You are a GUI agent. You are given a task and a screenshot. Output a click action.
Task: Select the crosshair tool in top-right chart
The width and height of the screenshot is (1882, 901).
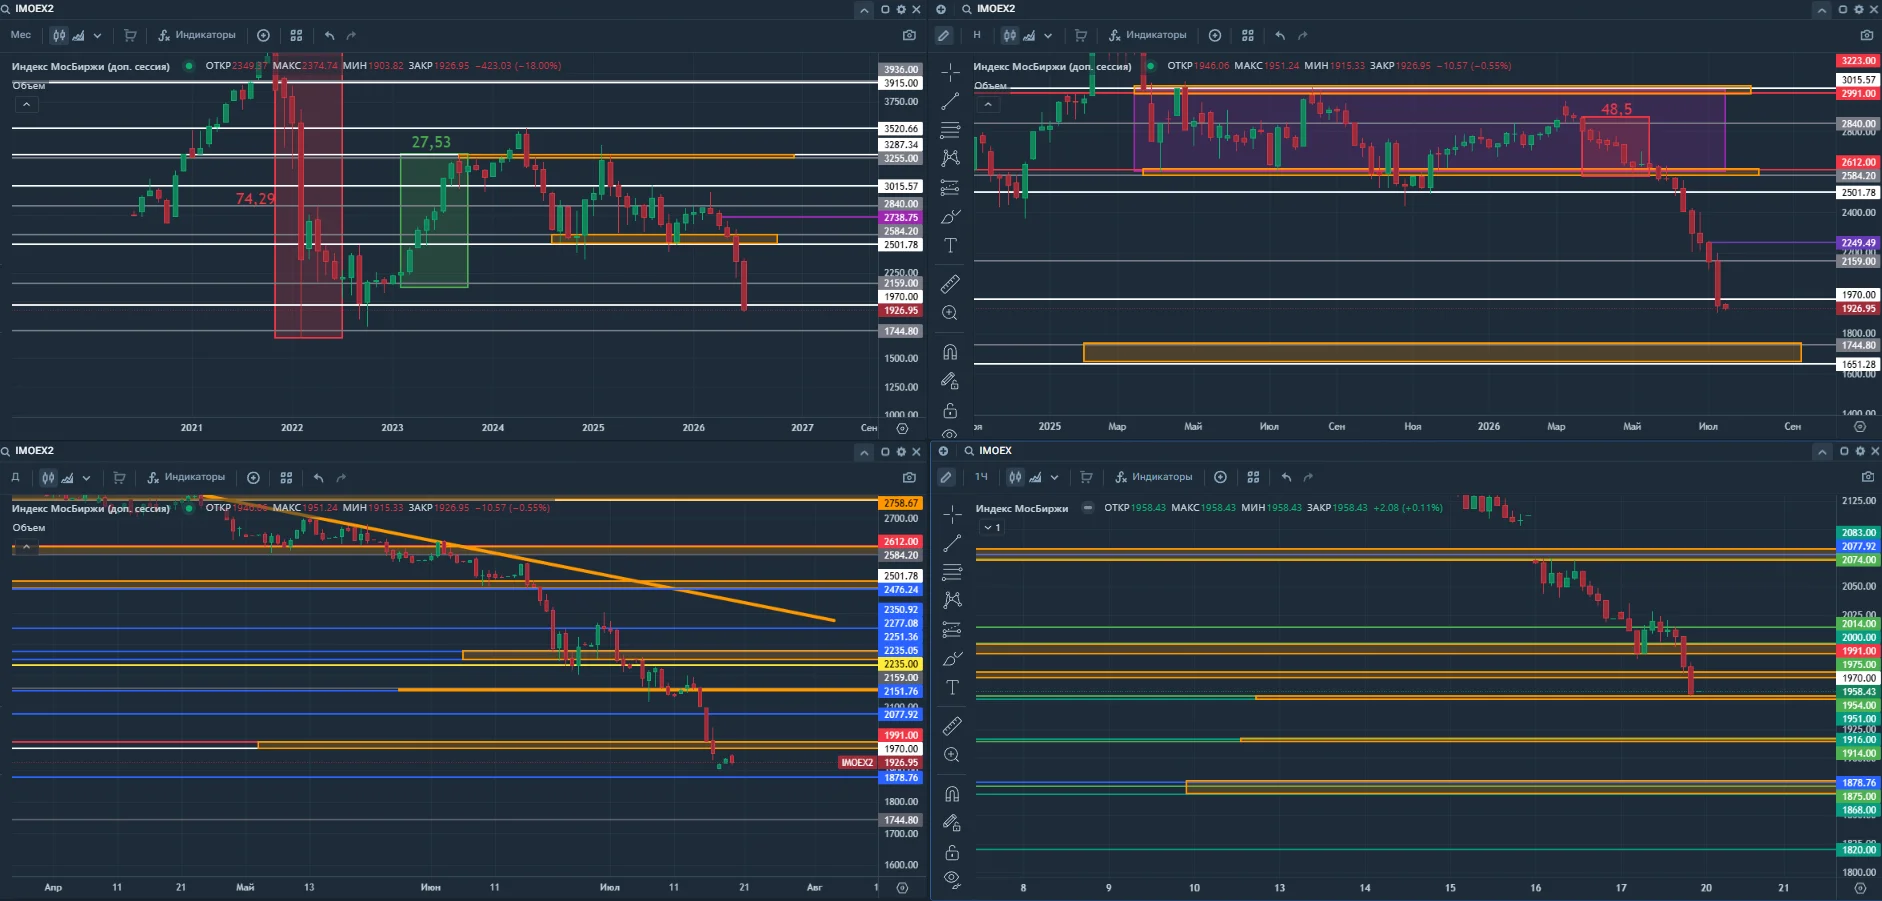pos(950,72)
